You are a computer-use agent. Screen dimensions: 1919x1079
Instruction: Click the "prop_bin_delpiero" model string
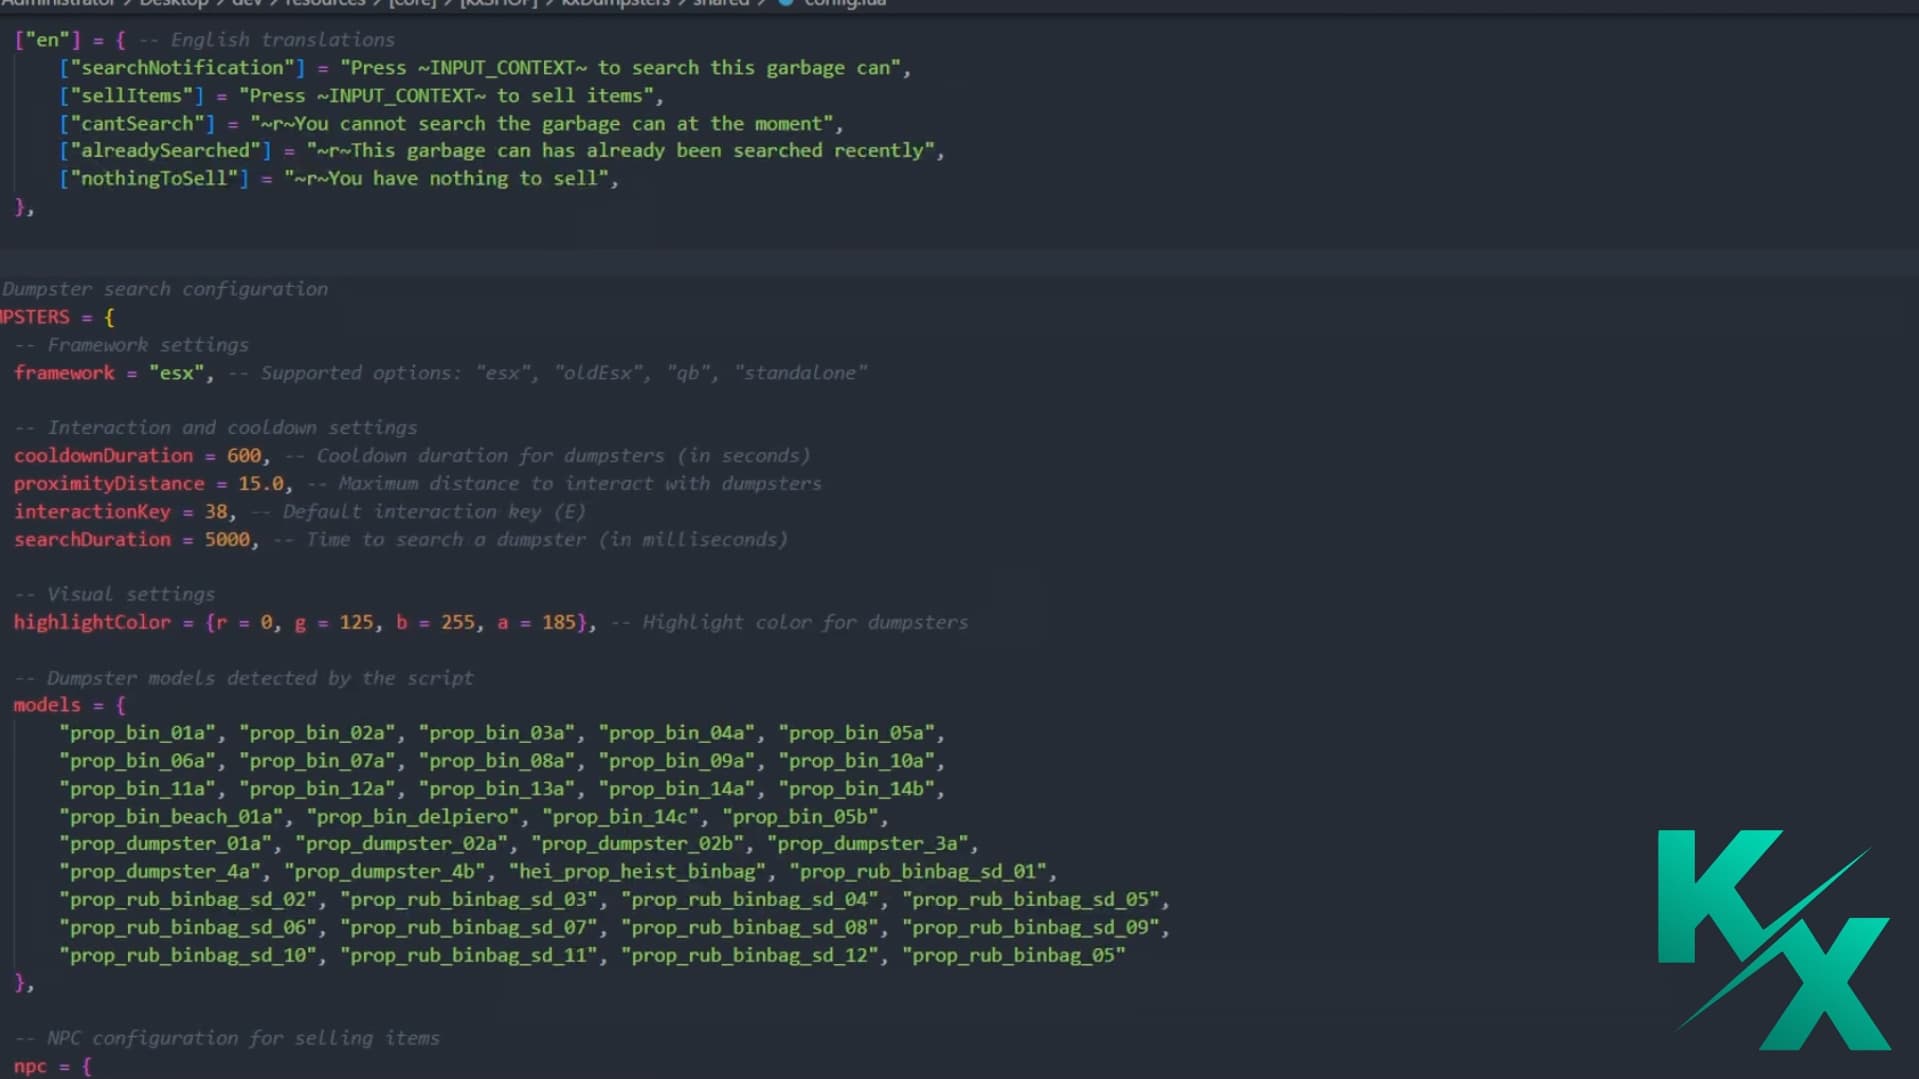(413, 817)
